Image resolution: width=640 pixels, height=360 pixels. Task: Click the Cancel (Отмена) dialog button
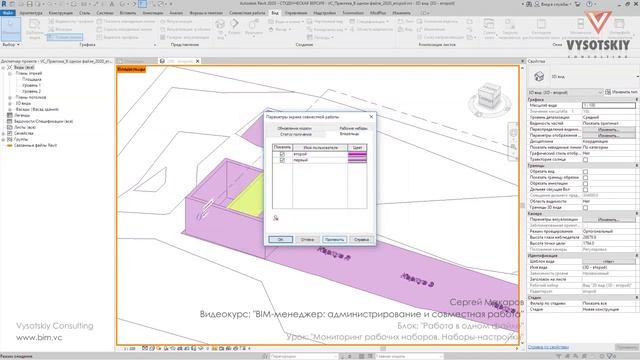coord(307,240)
